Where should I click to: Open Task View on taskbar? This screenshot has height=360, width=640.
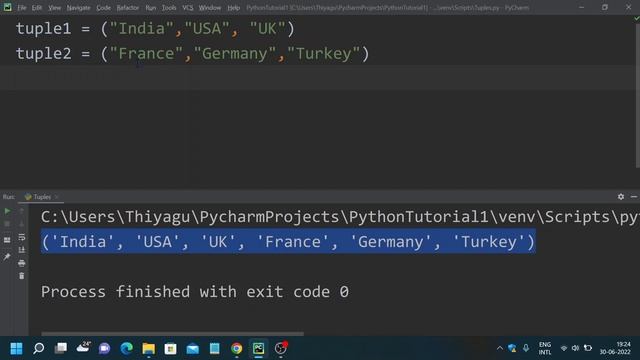61,349
